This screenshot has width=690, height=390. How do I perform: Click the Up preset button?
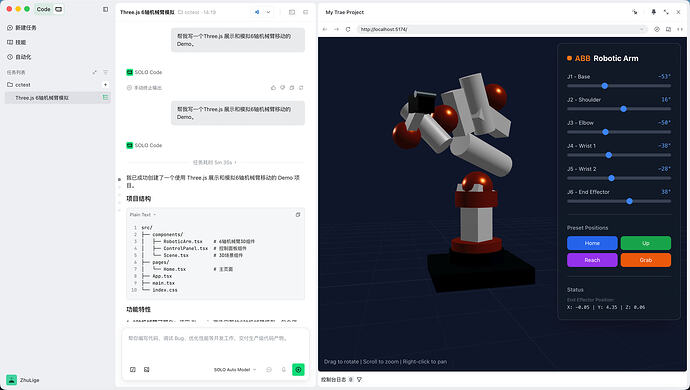pos(646,243)
